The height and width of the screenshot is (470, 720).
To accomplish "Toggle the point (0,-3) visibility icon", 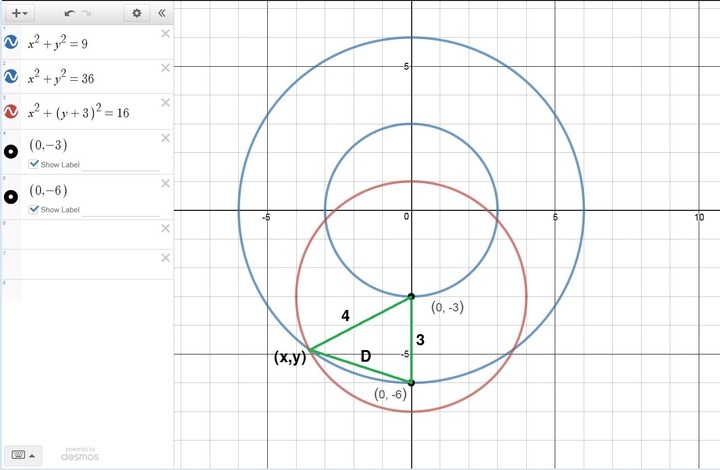I will pyautogui.click(x=11, y=152).
